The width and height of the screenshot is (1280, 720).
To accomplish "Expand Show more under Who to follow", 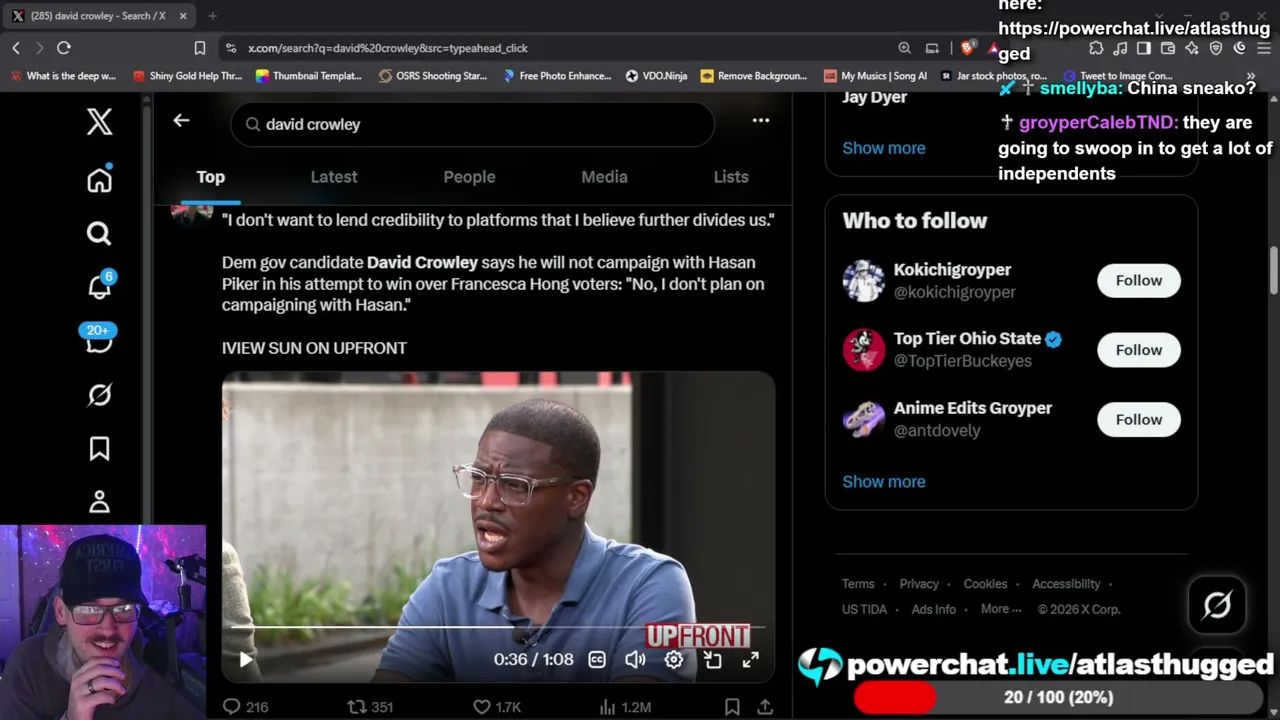I will pos(884,482).
